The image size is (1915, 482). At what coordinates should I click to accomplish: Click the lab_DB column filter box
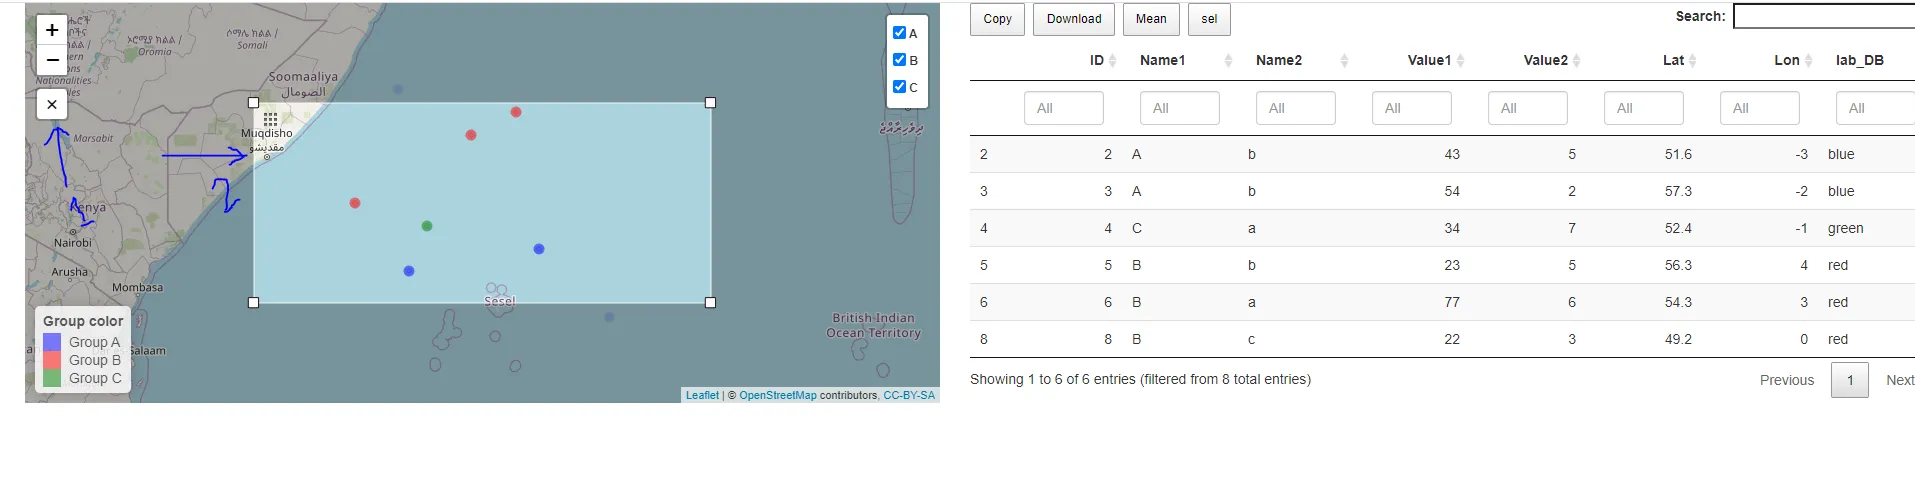click(1875, 108)
